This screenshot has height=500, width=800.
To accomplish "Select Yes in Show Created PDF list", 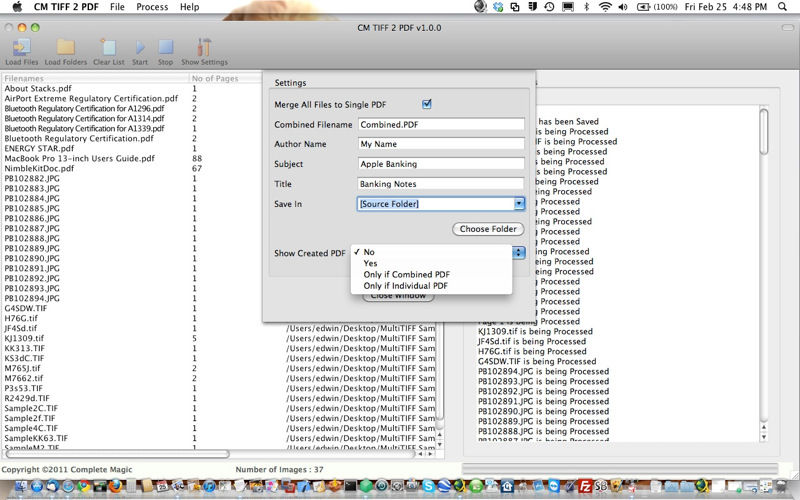I will 431,263.
